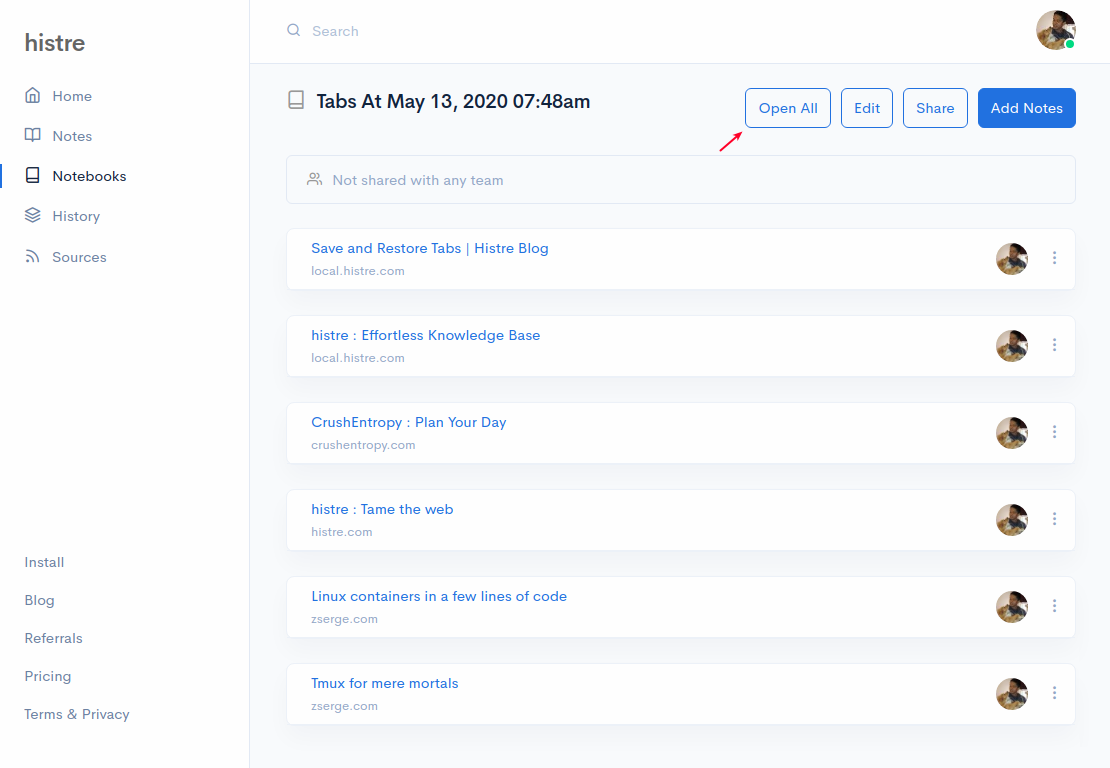Click the search magnifier icon
Viewport: 1110px width, 768px height.
pyautogui.click(x=293, y=30)
